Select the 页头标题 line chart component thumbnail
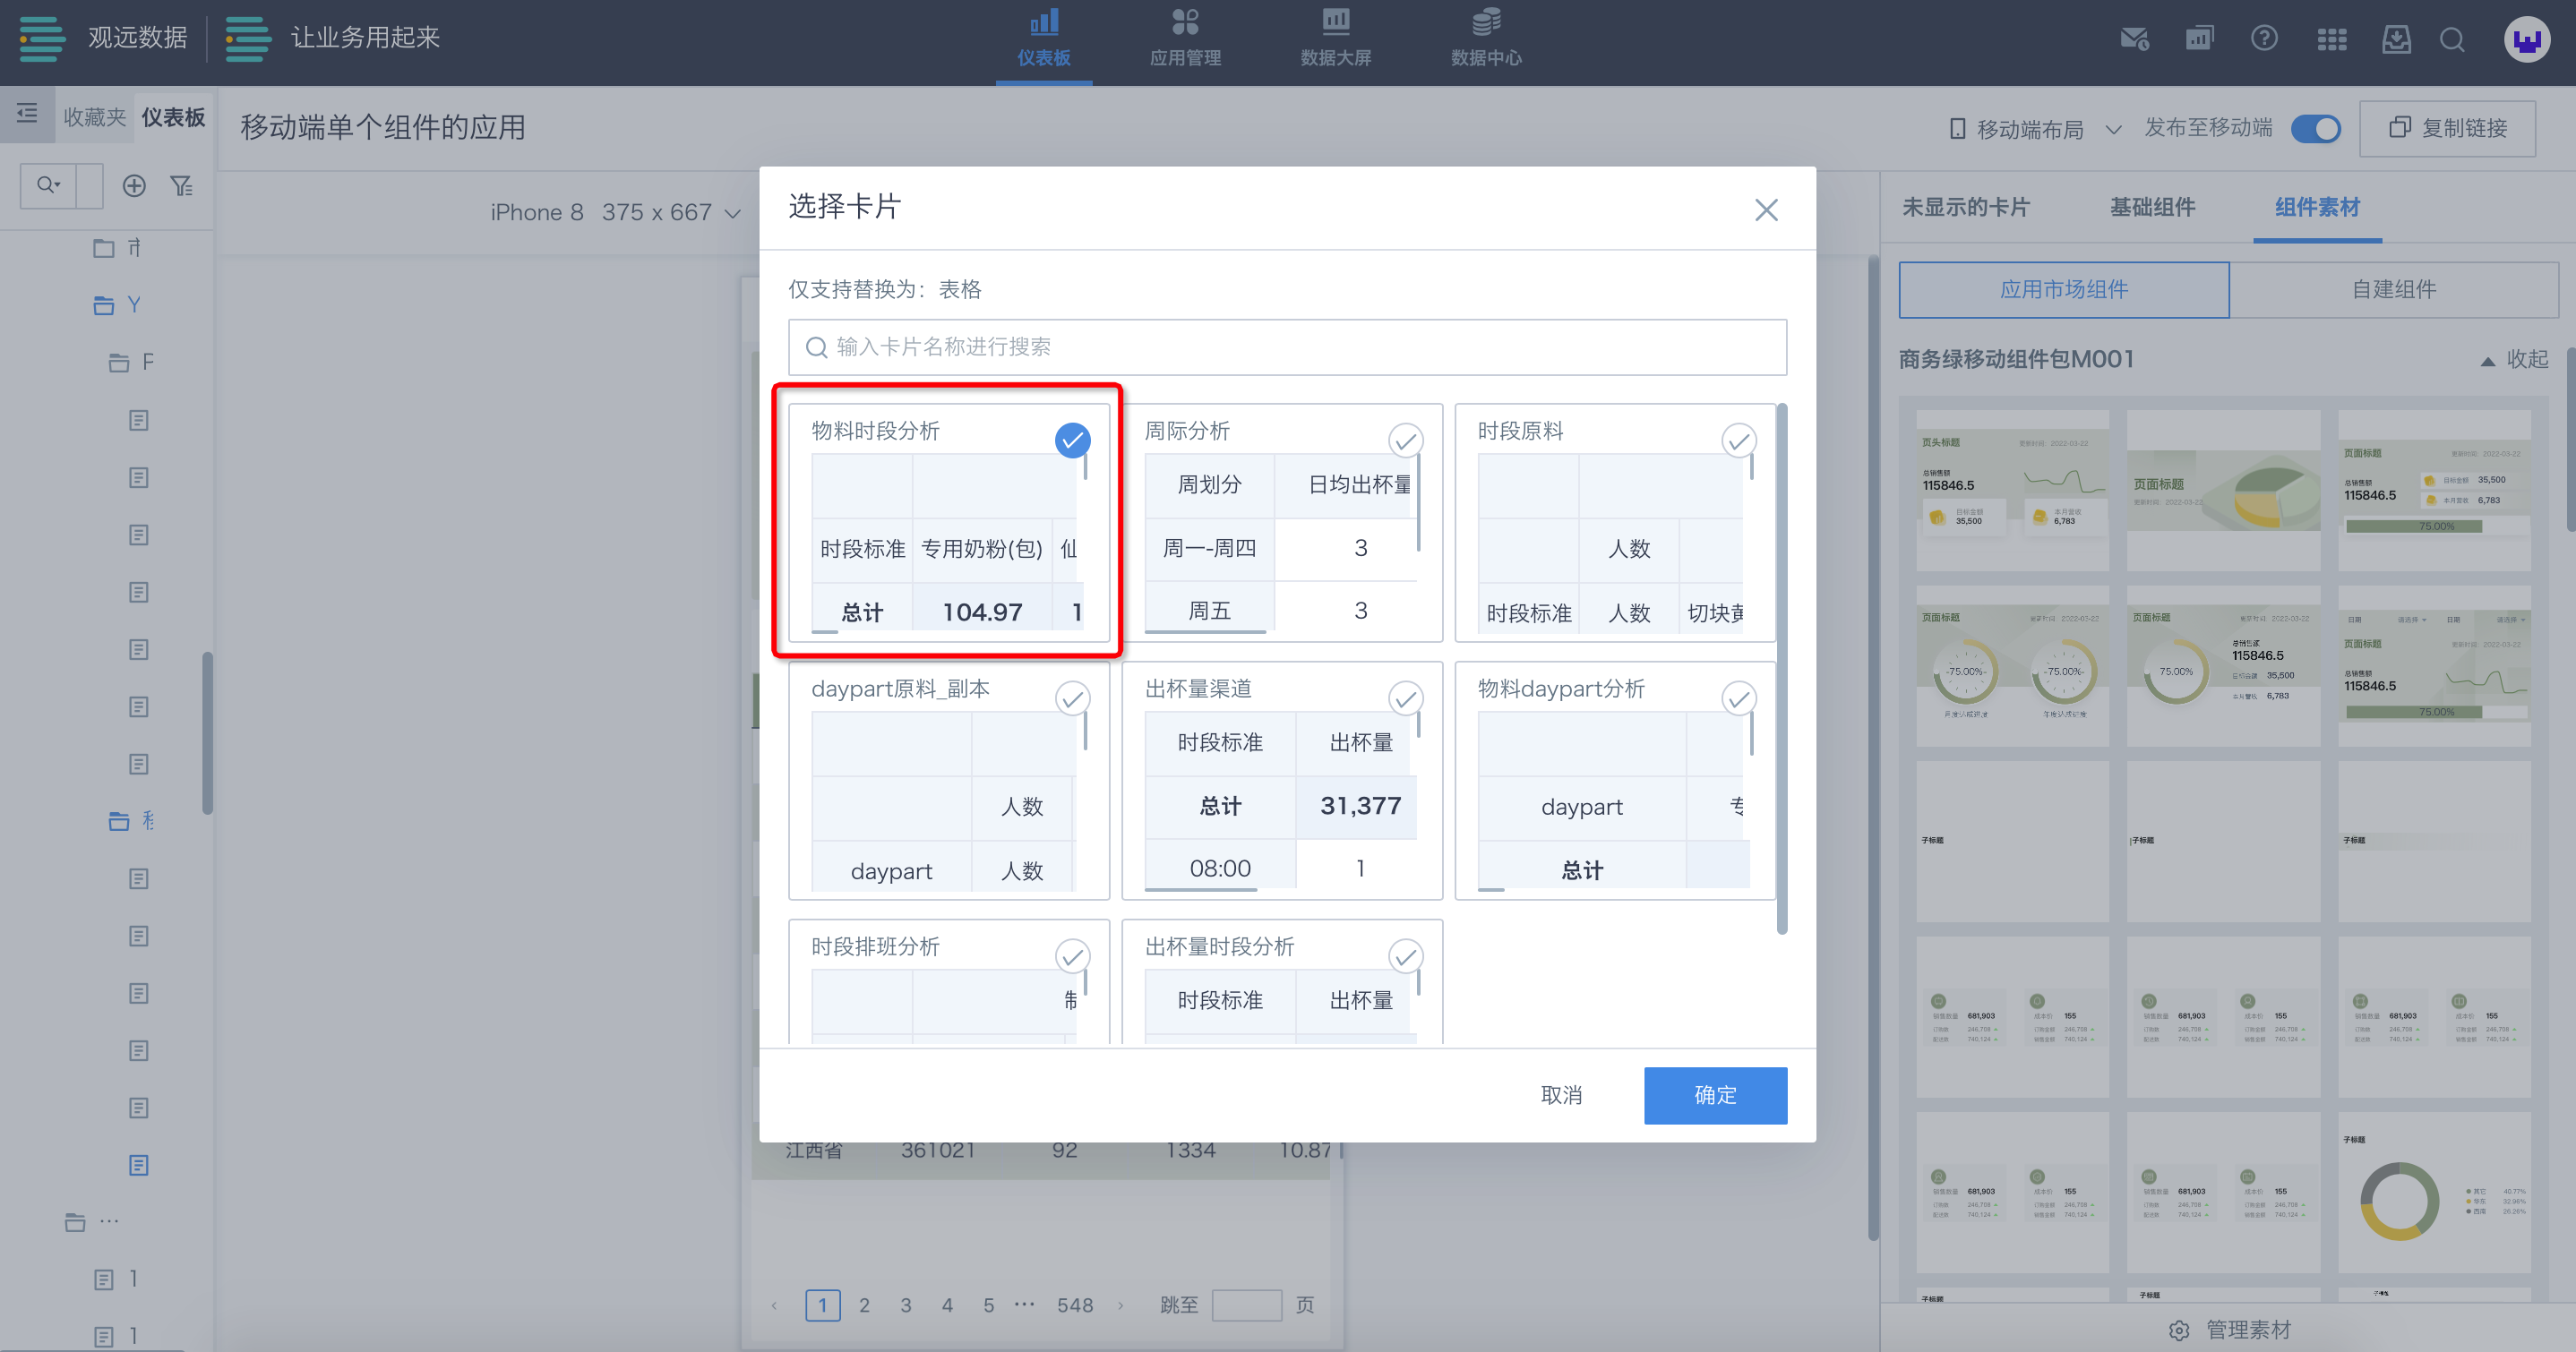The image size is (2576, 1352). pos(2012,490)
